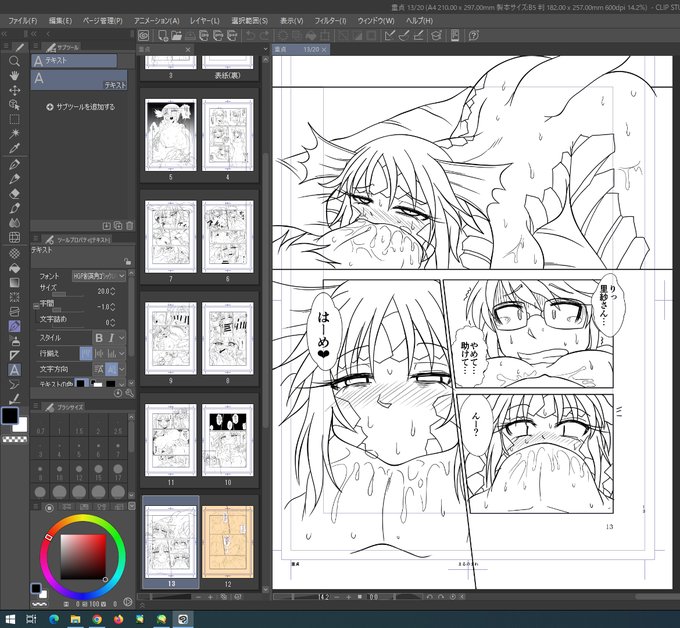
Task: Click the main black foreground color swatch
Action: (x=10, y=415)
